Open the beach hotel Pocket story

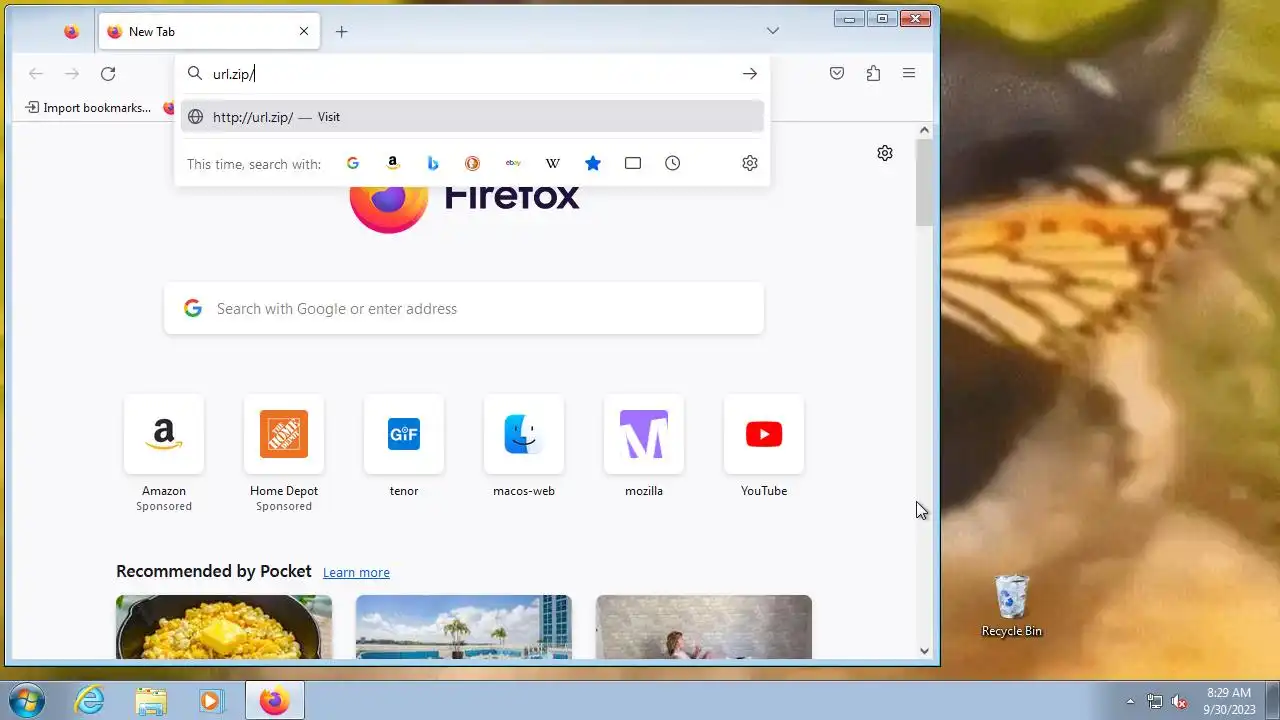click(464, 627)
